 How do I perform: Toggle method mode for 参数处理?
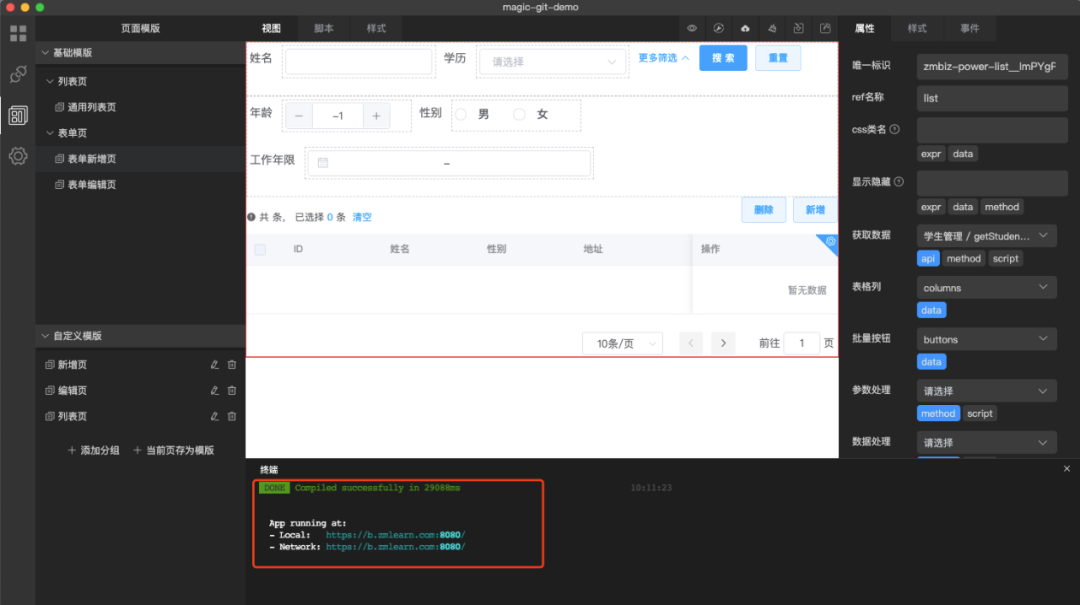[x=938, y=413]
